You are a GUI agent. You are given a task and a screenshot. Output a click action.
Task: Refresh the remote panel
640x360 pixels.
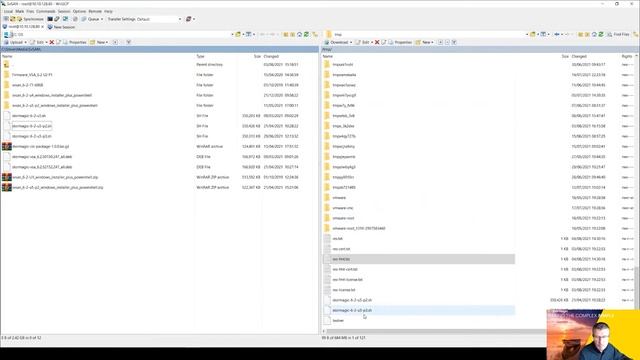[601, 35]
